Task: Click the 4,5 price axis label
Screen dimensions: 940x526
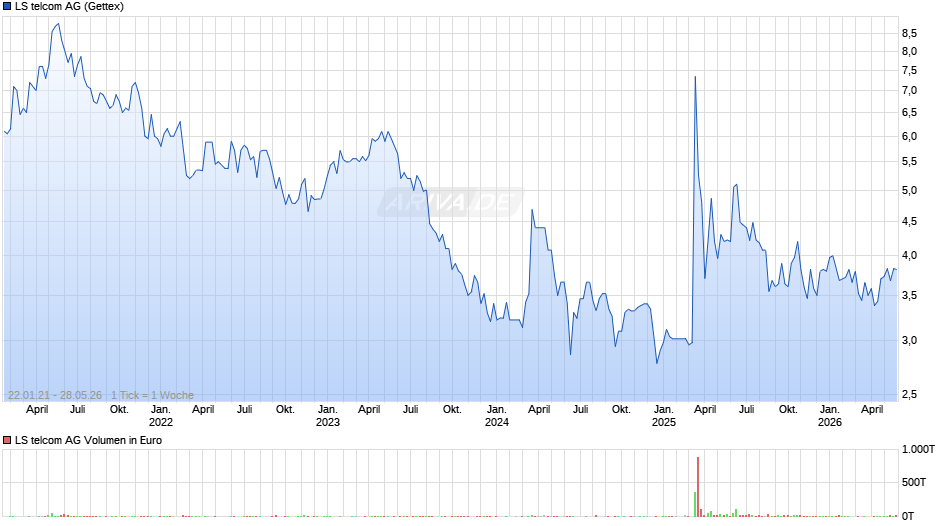Action: [x=909, y=222]
